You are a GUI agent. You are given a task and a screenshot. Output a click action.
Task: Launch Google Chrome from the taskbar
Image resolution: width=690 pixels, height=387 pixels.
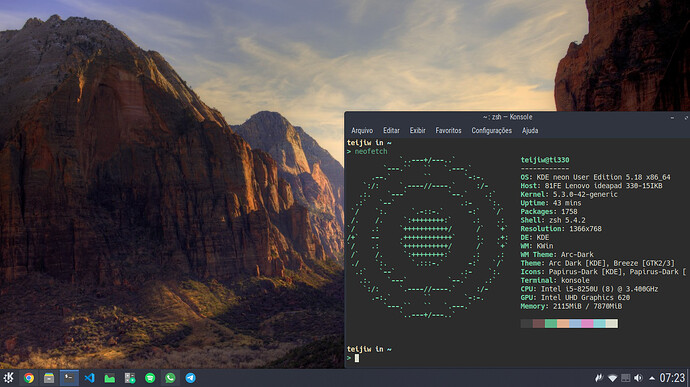point(29,378)
